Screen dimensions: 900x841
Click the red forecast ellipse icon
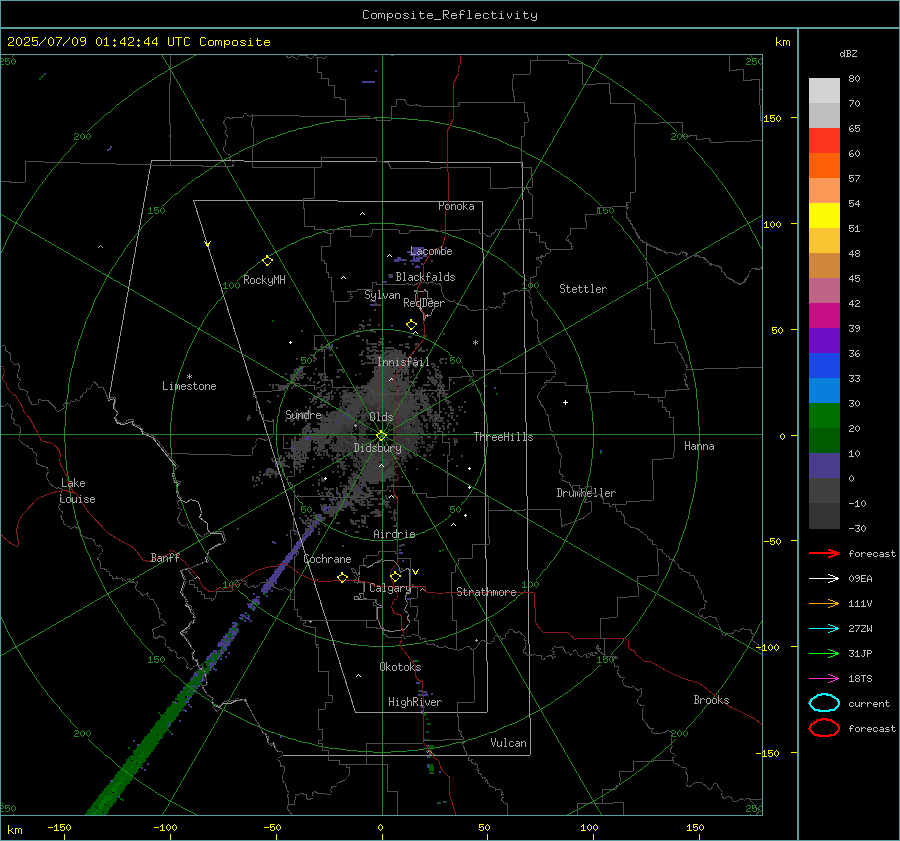(x=824, y=728)
